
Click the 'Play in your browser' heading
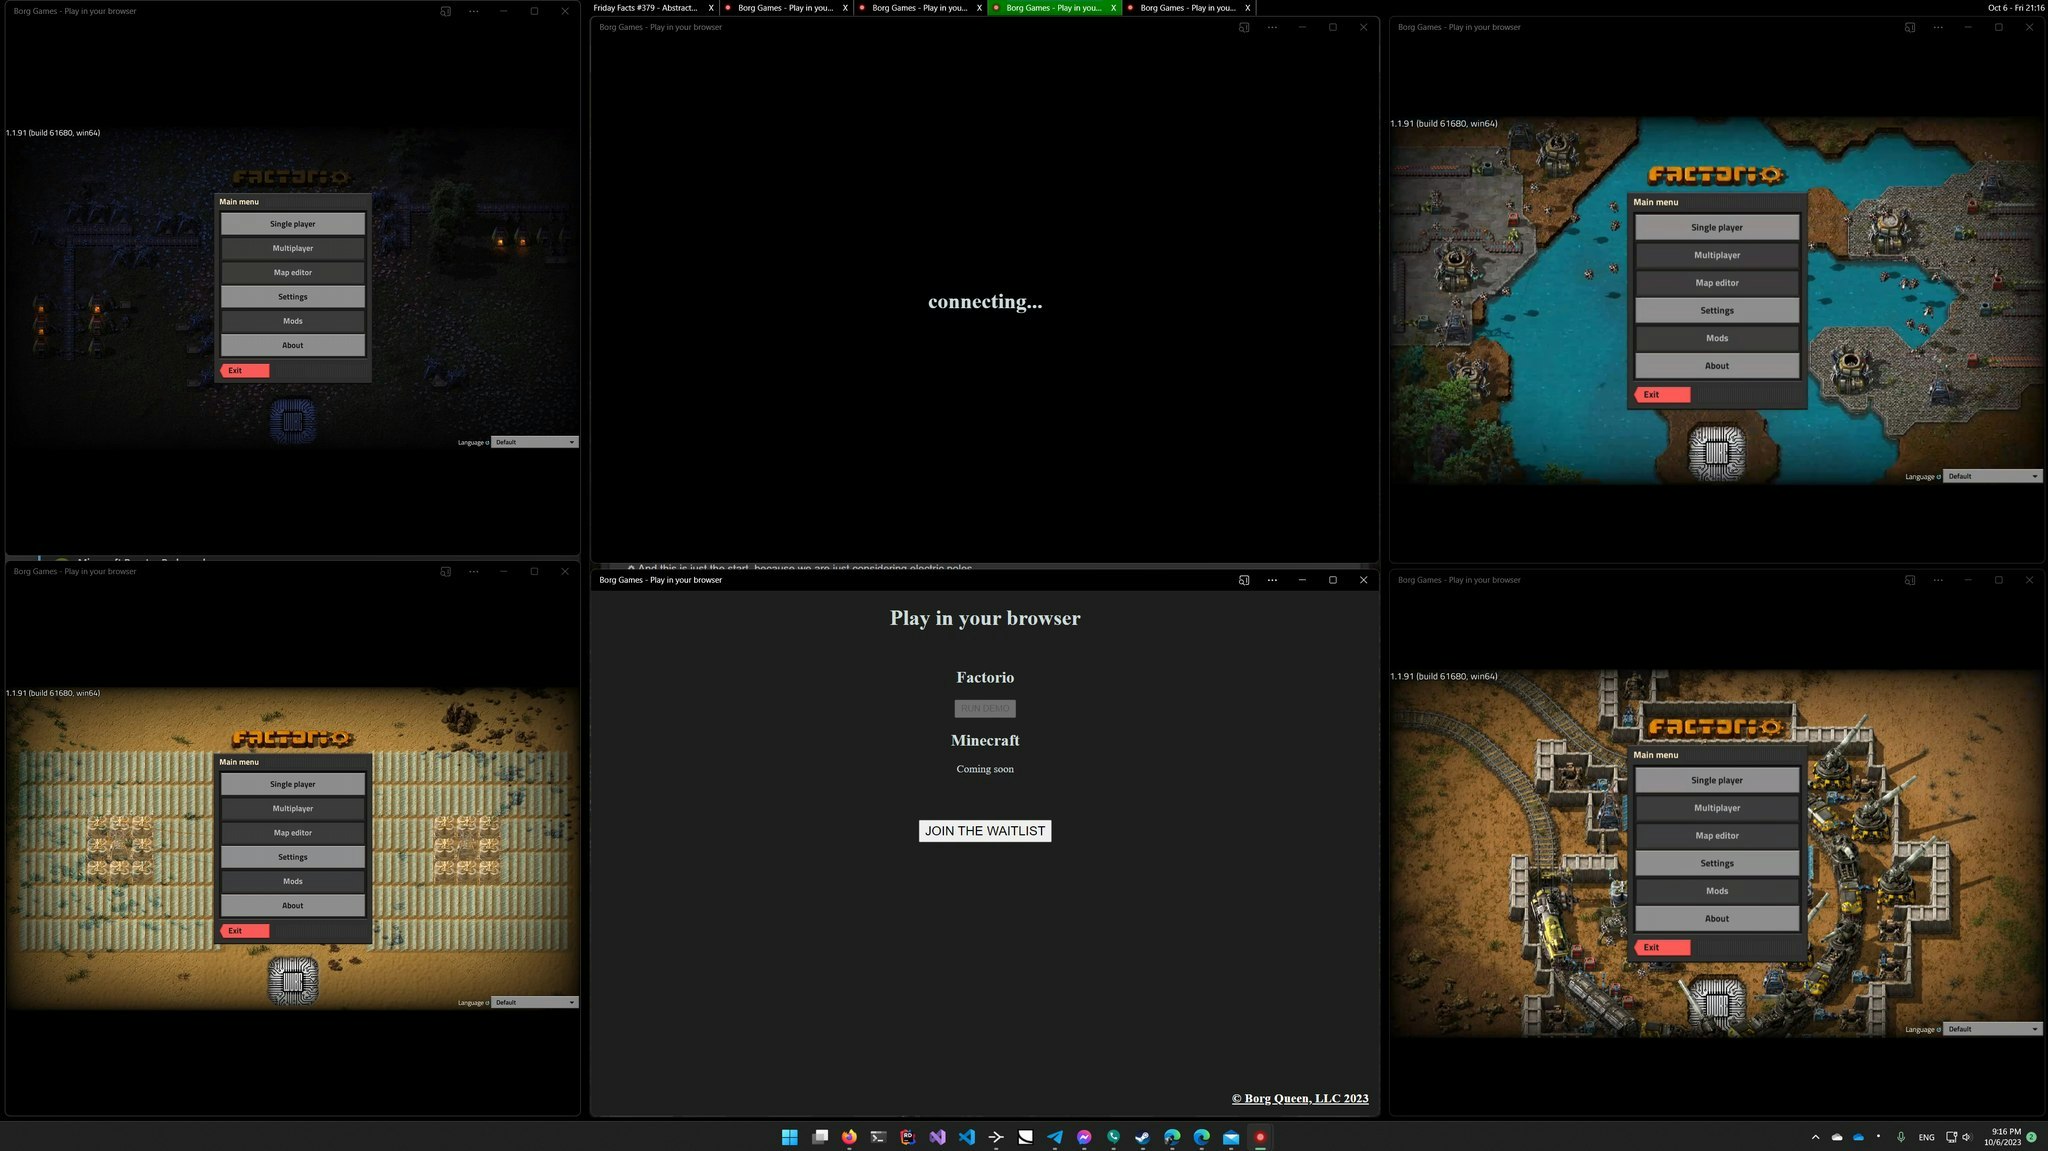click(x=985, y=618)
